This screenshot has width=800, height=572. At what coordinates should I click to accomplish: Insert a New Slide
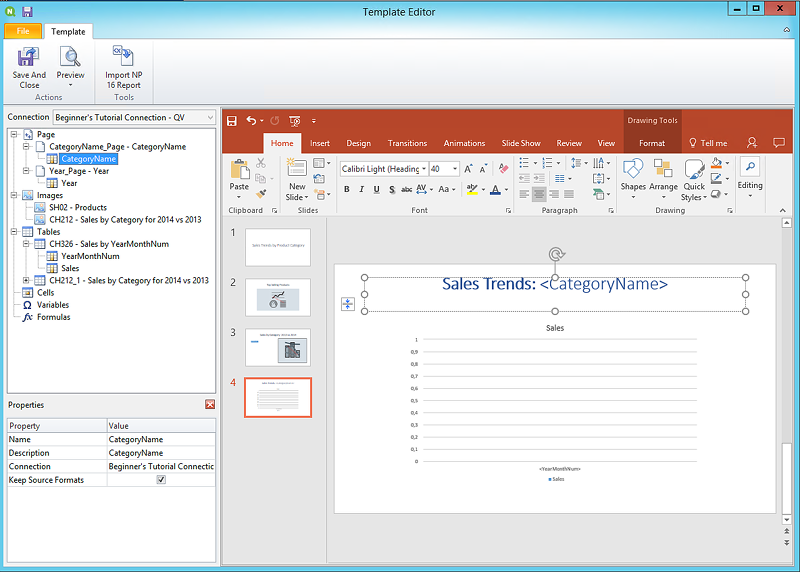coord(297,170)
